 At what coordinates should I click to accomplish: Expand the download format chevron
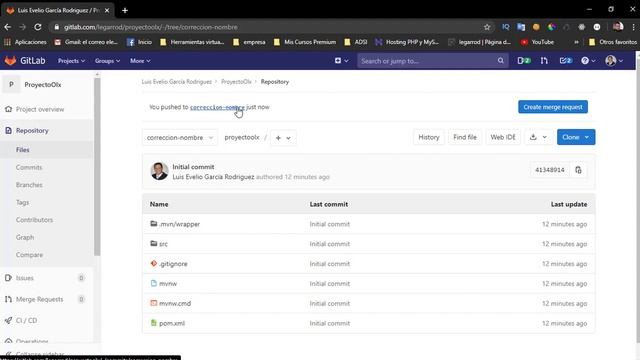pos(544,137)
